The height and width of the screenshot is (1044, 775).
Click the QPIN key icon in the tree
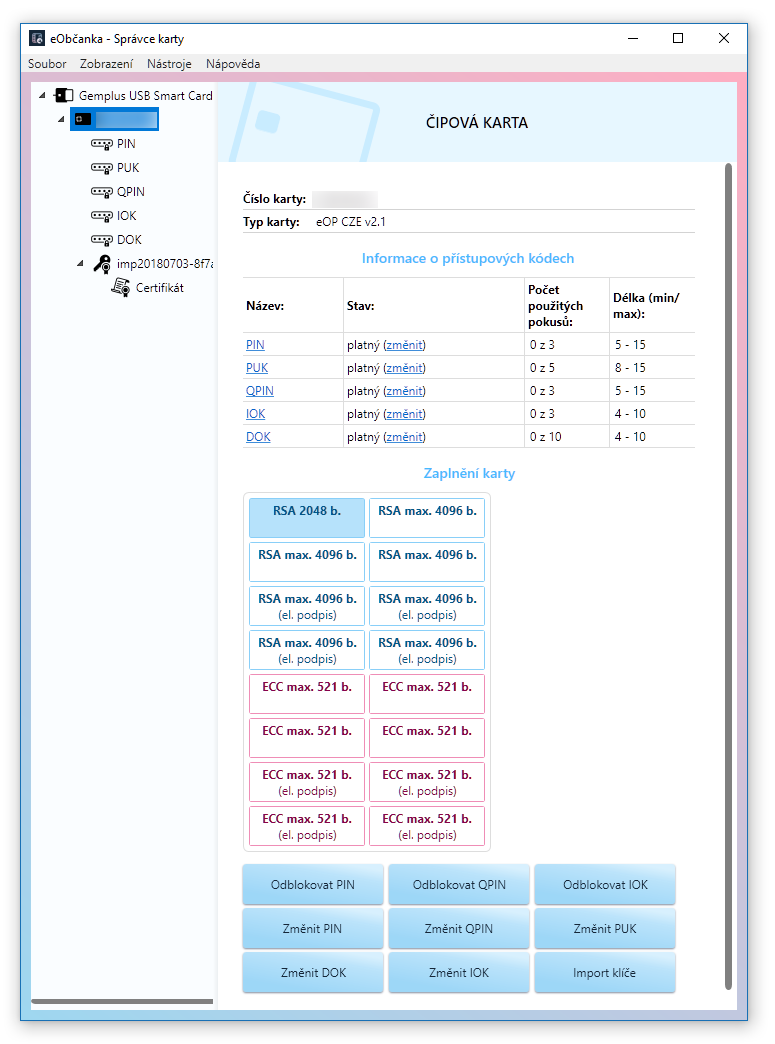coord(102,192)
